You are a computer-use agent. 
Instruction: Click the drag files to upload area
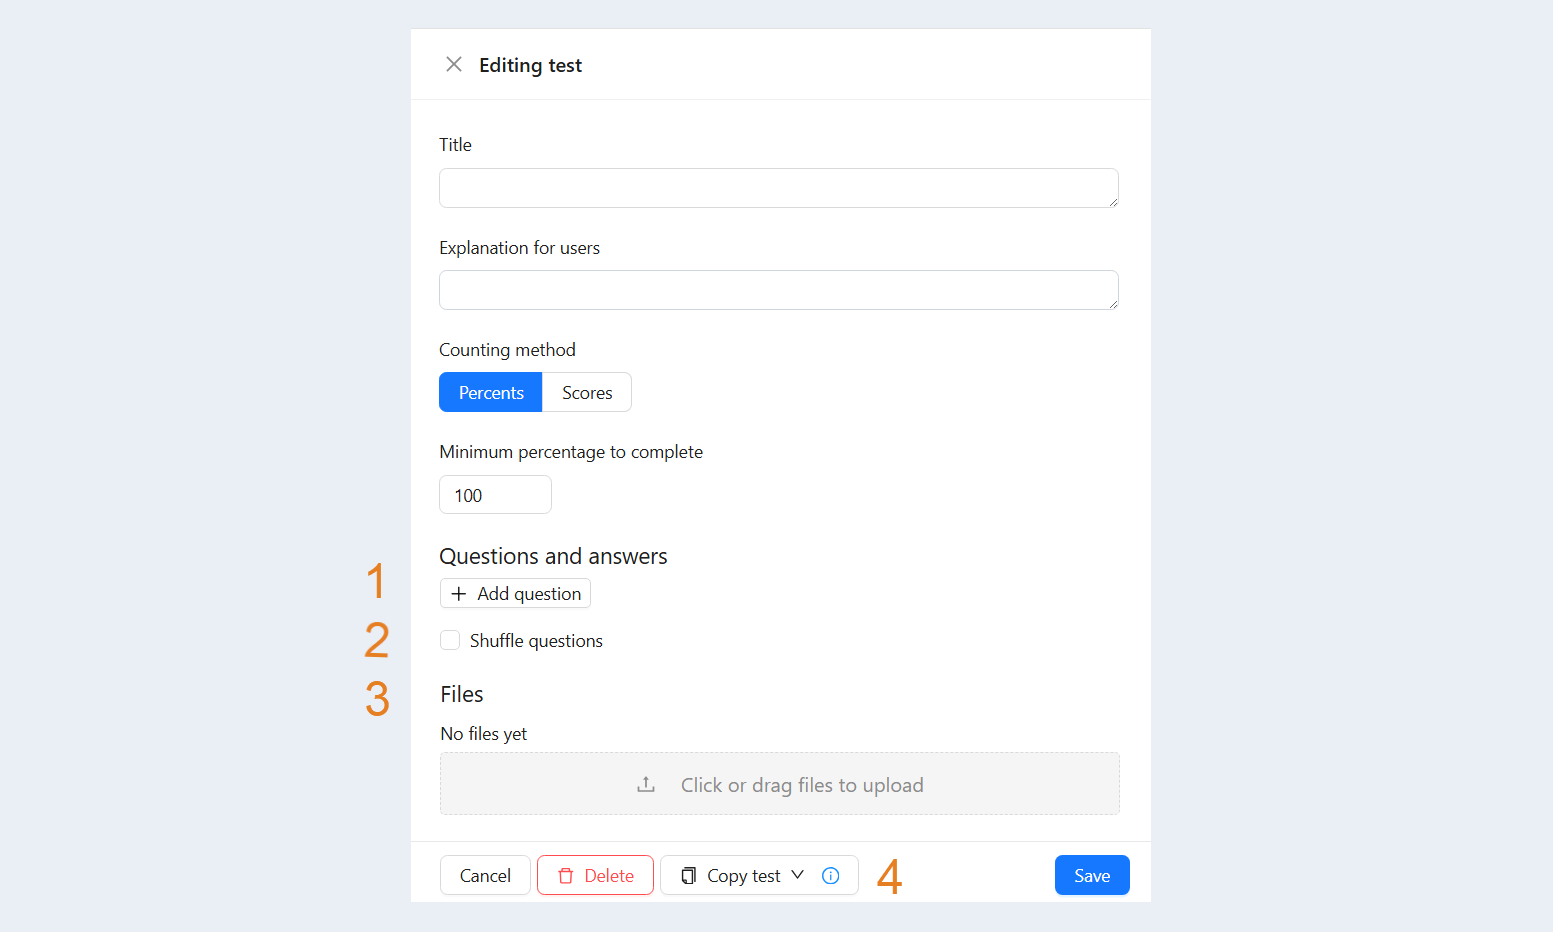click(x=780, y=784)
